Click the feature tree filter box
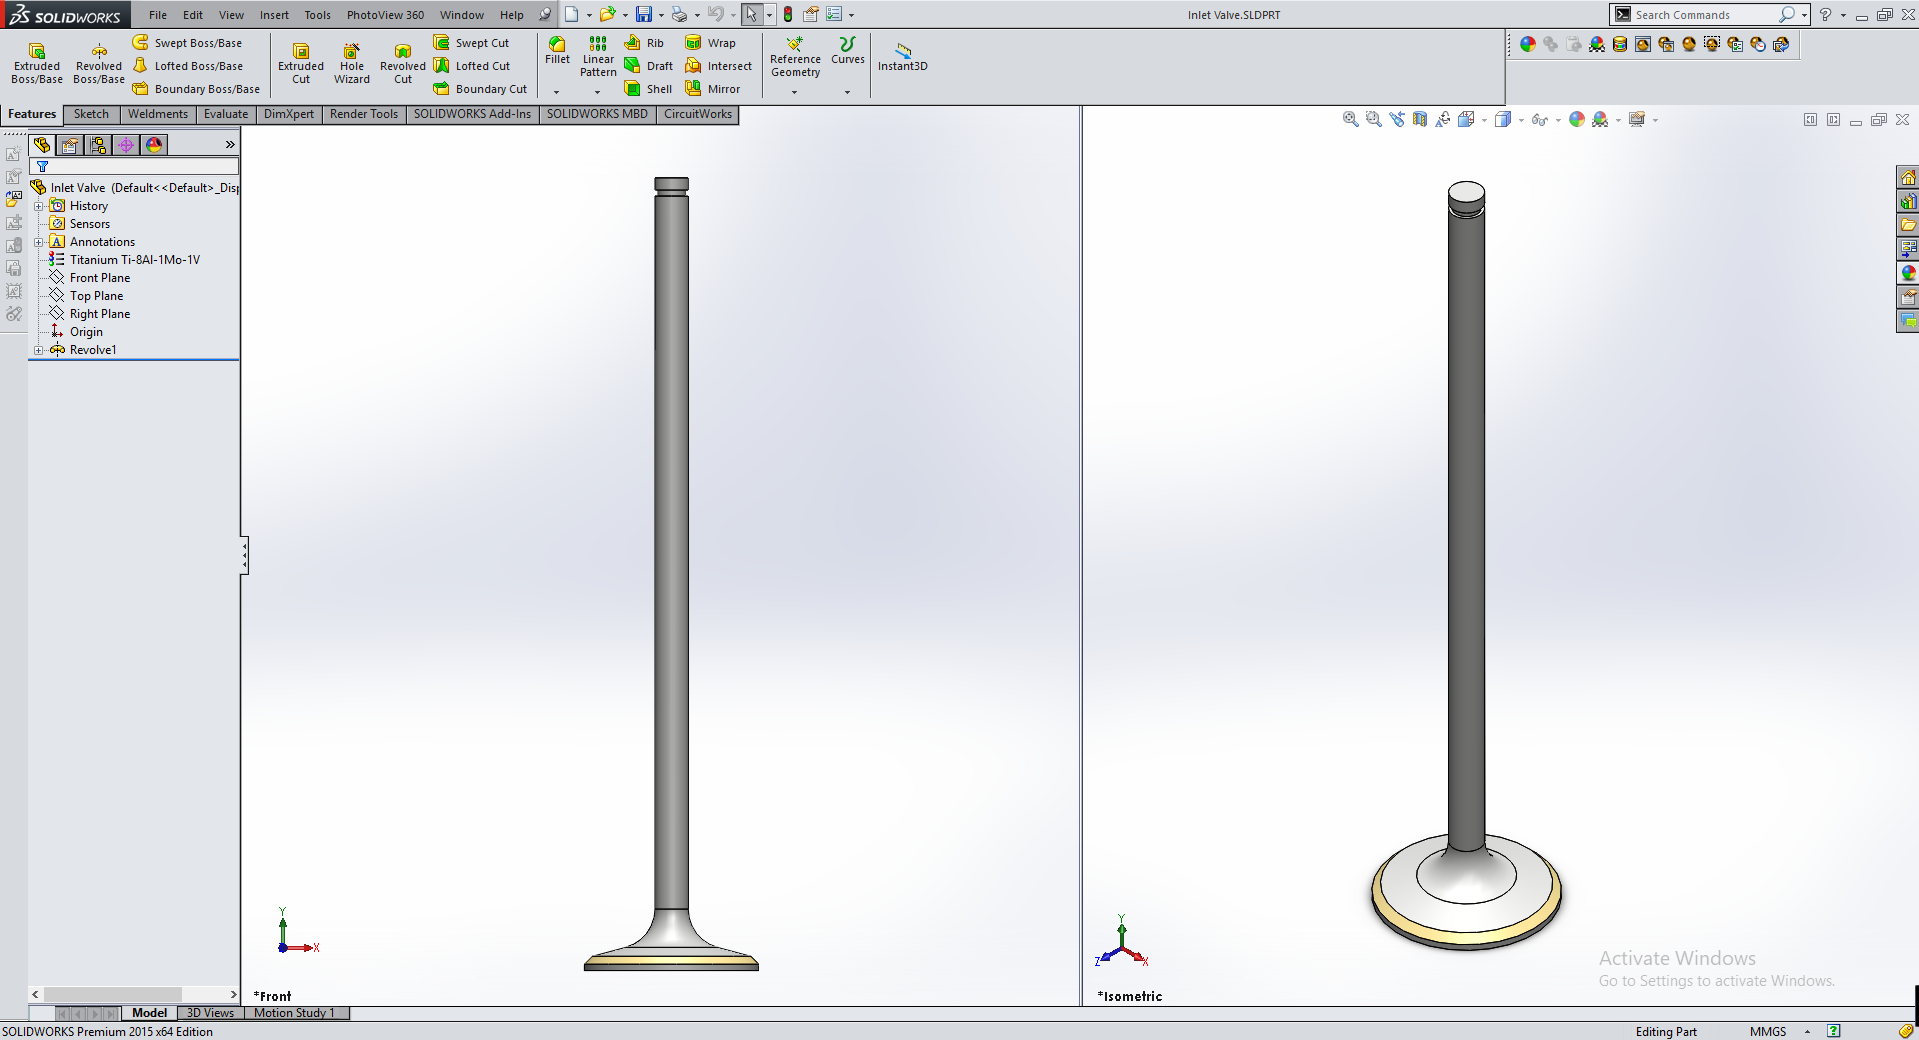The width and height of the screenshot is (1919, 1040). [x=134, y=167]
